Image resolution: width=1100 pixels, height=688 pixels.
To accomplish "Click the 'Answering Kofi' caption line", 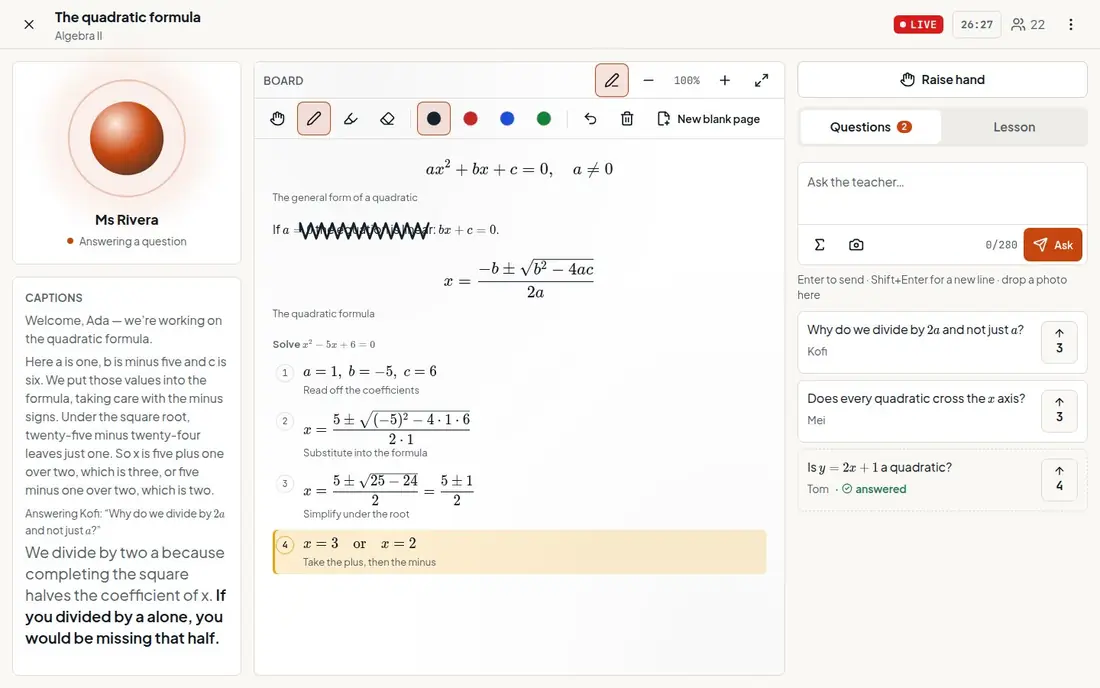I will coord(125,522).
